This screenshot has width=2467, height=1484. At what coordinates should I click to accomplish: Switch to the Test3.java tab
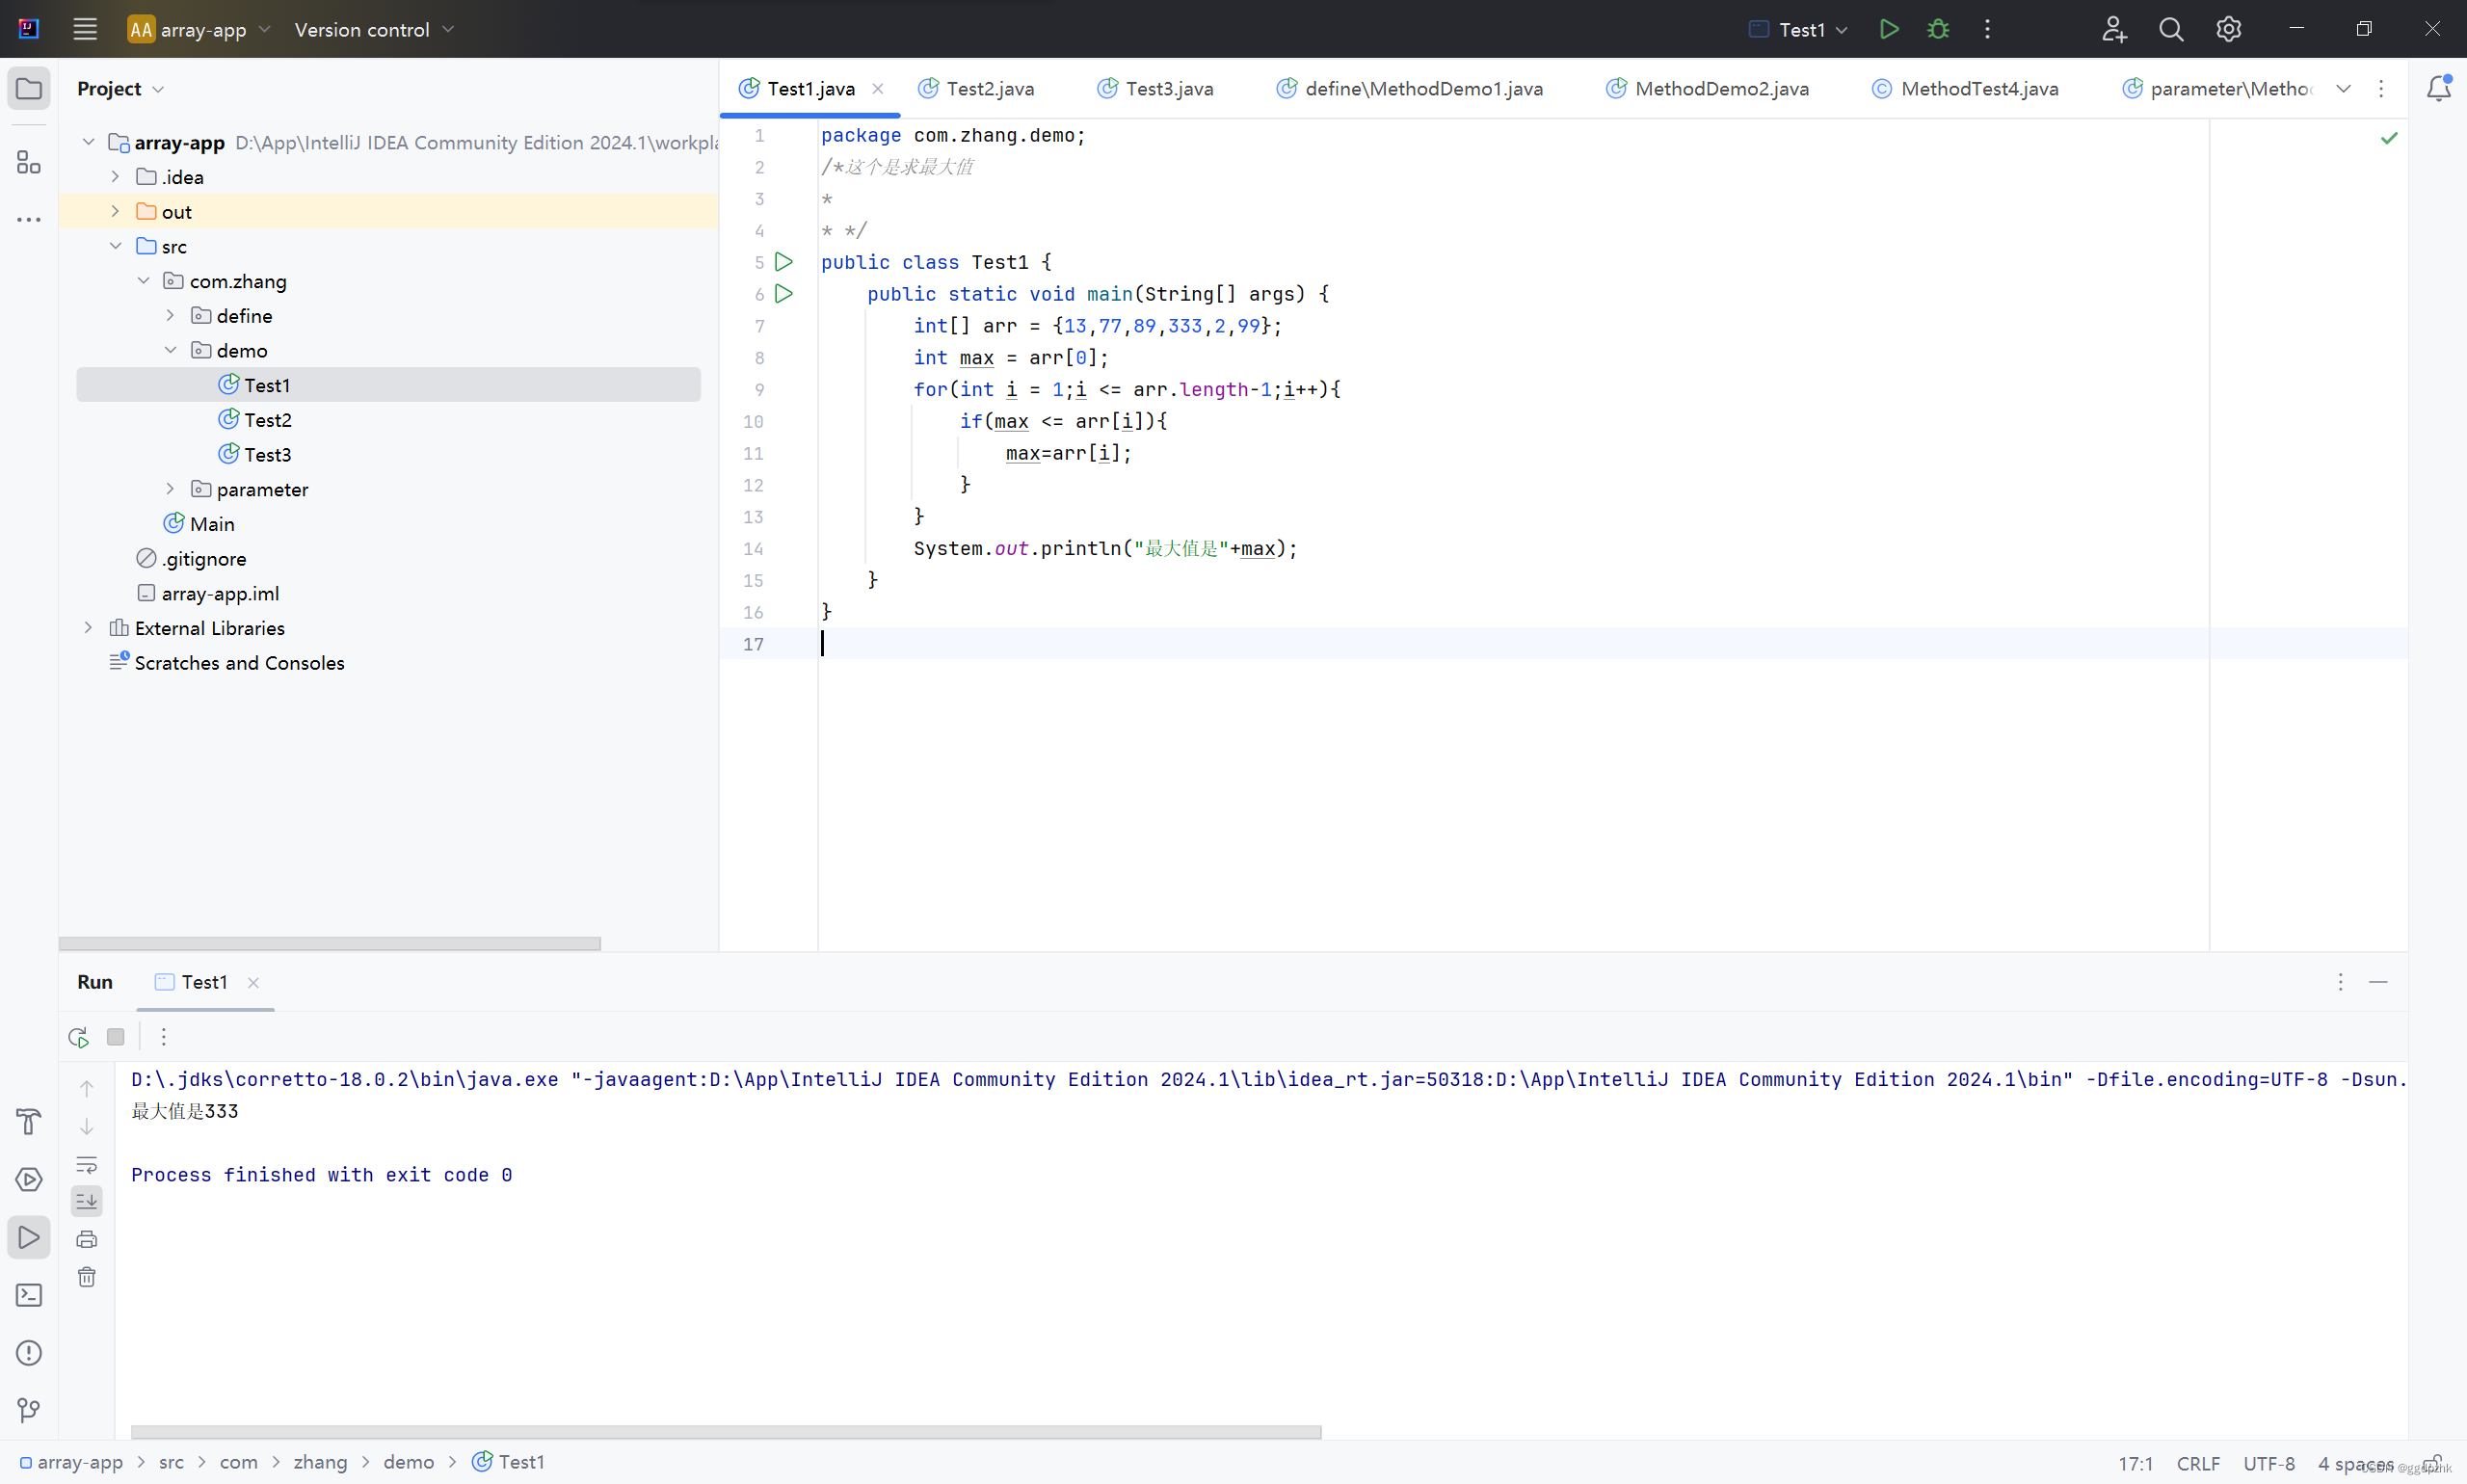coord(1156,89)
